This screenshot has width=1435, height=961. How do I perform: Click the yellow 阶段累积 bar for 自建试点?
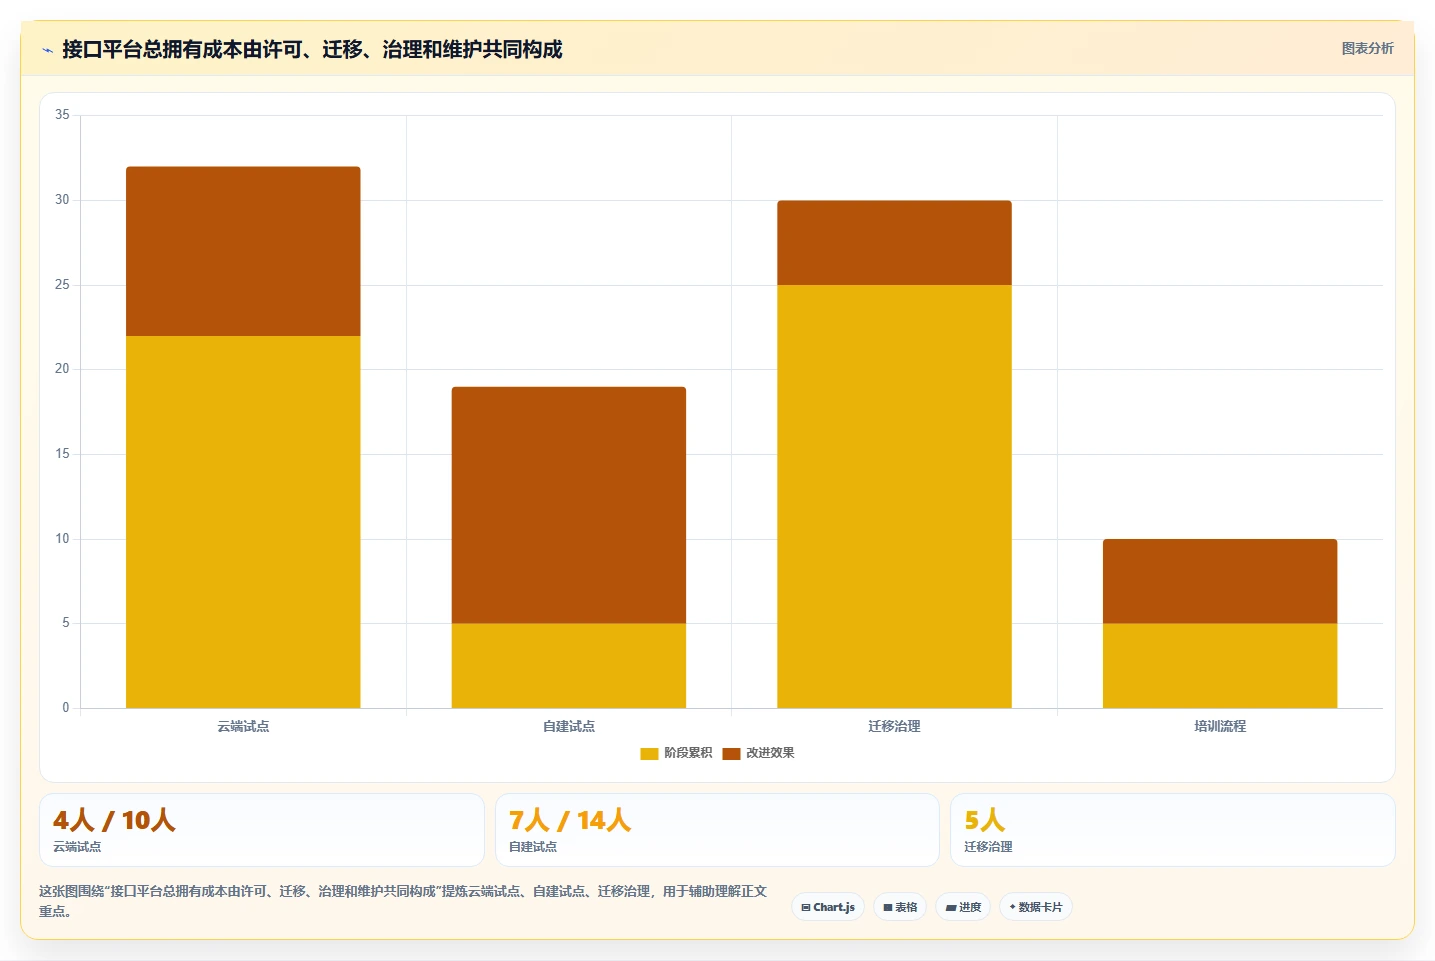569,666
